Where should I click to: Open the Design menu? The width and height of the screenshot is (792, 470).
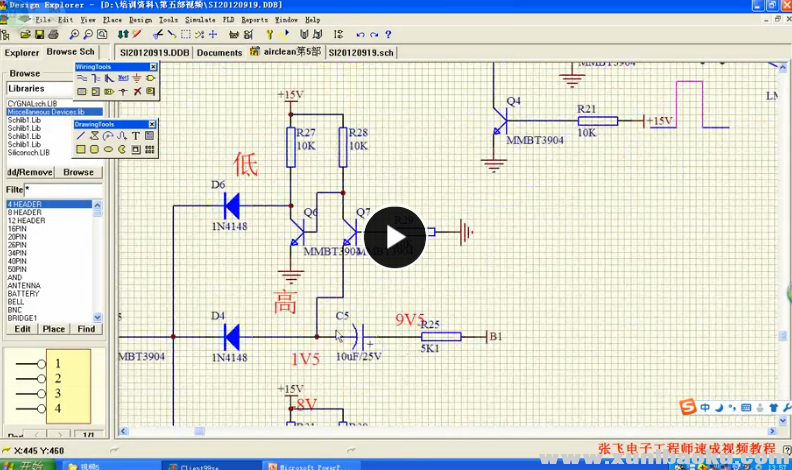click(x=141, y=19)
